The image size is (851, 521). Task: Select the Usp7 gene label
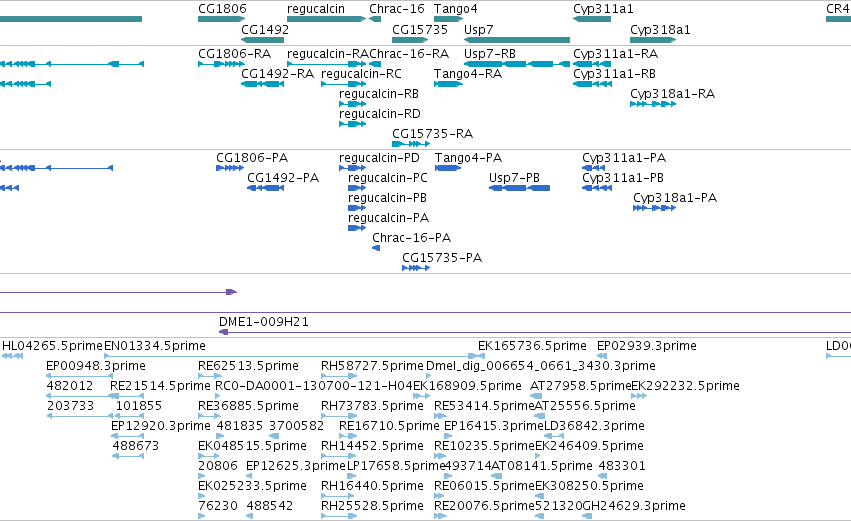click(x=478, y=29)
